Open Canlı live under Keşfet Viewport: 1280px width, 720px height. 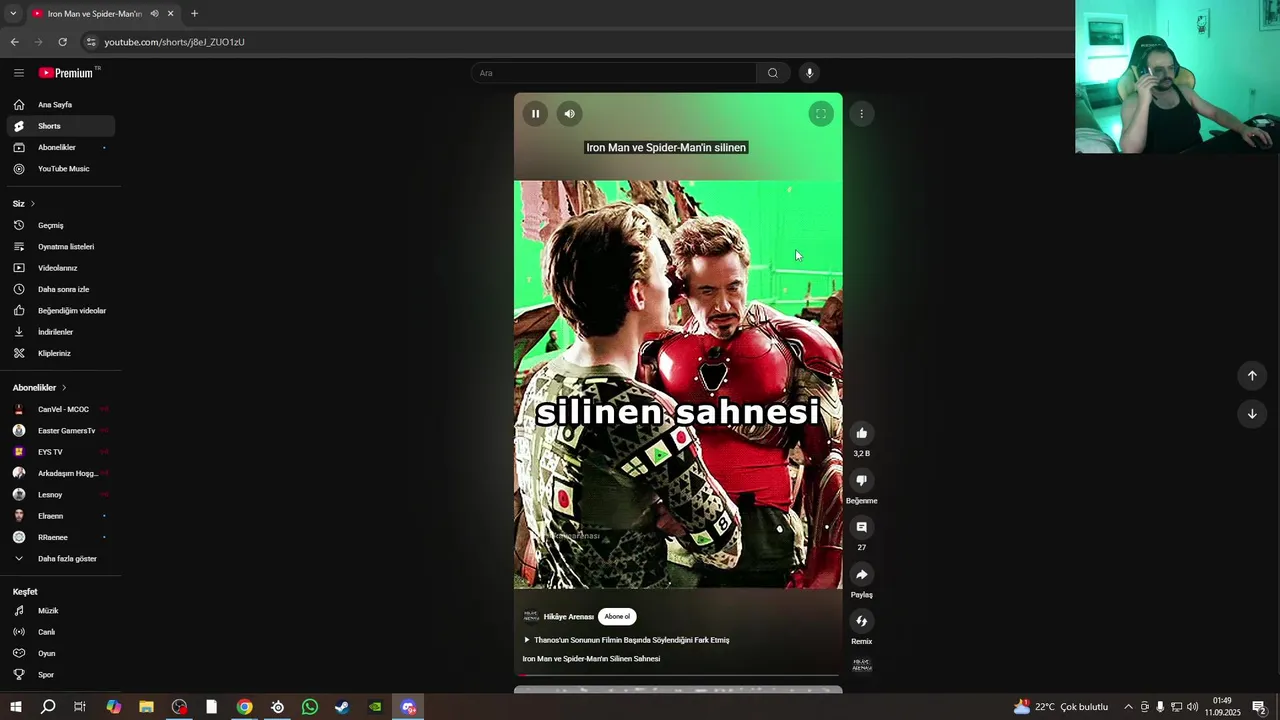point(60,632)
